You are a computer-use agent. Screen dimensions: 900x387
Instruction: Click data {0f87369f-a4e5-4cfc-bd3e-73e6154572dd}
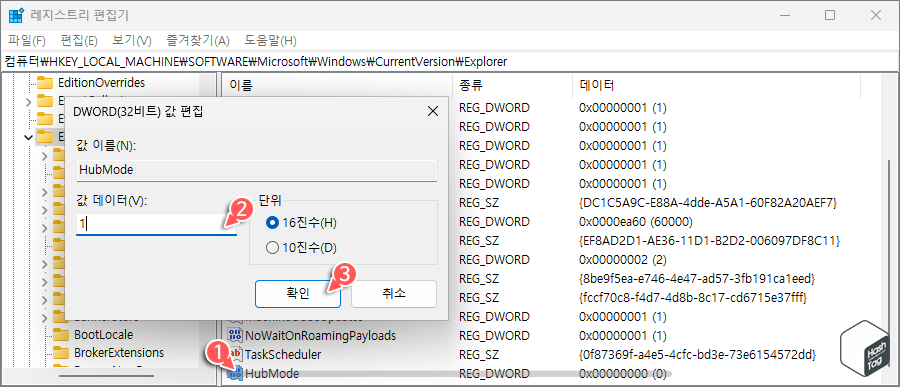697,354
